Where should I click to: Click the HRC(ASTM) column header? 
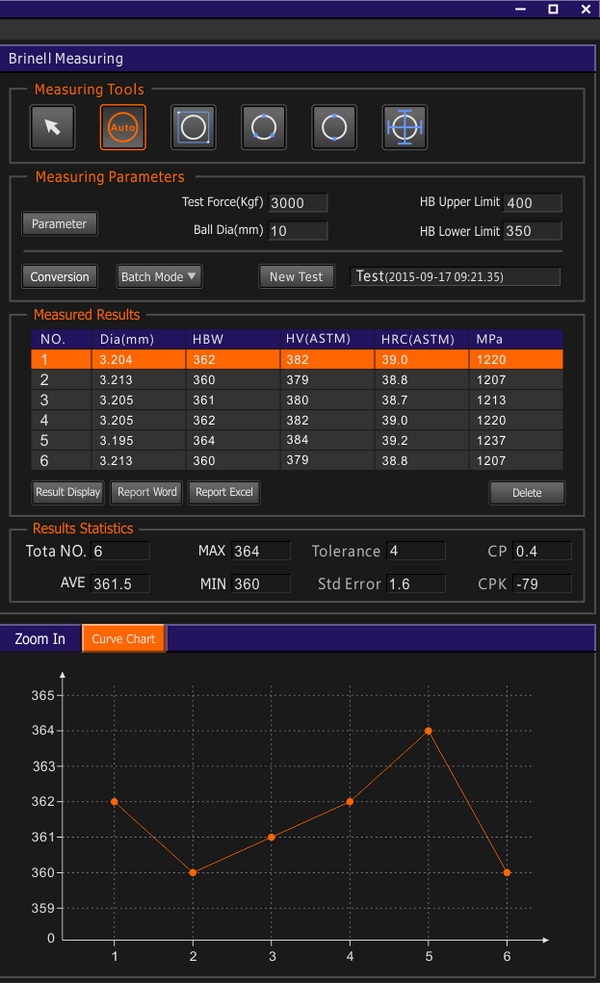click(x=422, y=339)
